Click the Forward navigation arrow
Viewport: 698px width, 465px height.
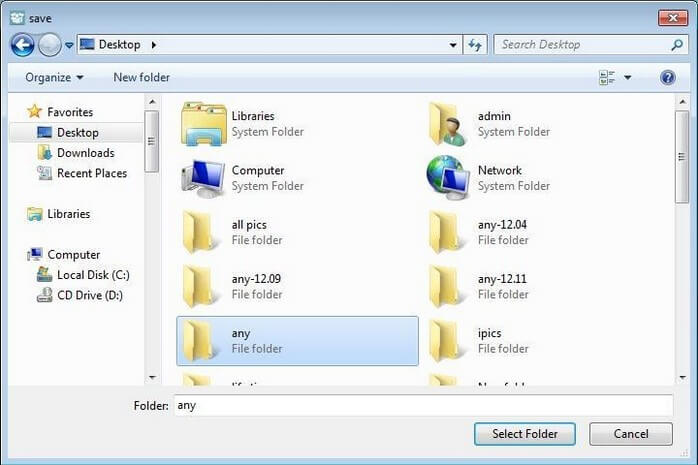click(x=49, y=45)
